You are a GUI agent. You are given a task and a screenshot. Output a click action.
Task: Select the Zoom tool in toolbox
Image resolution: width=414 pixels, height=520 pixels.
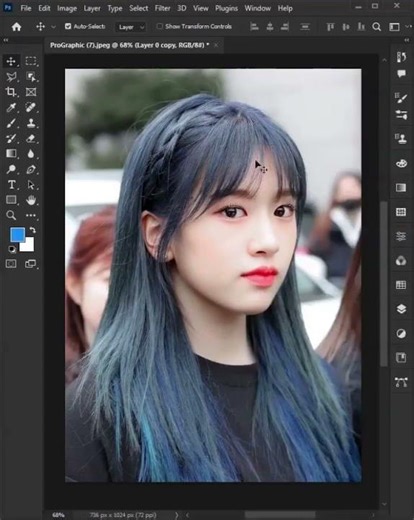11,215
